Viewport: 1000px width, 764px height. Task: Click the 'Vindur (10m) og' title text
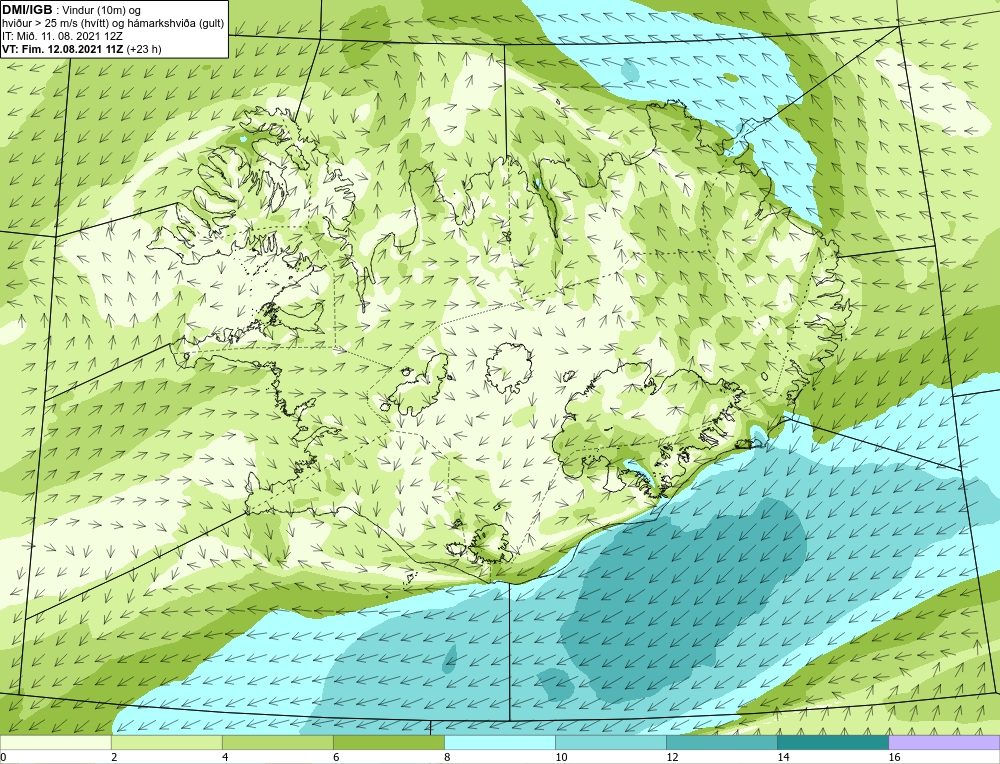tap(101, 11)
